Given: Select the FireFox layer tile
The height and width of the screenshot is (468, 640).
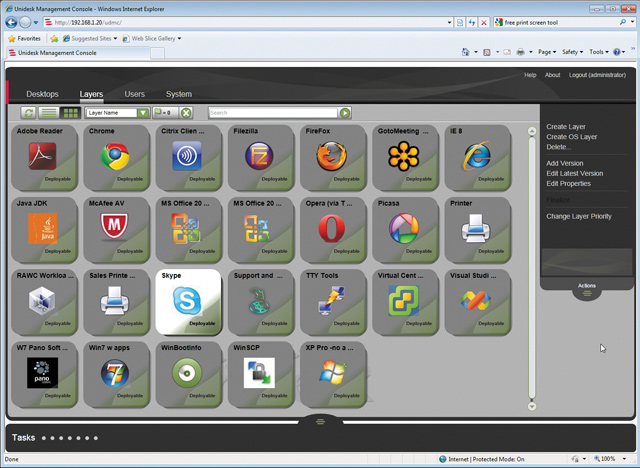Looking at the screenshot, I should click(x=333, y=157).
